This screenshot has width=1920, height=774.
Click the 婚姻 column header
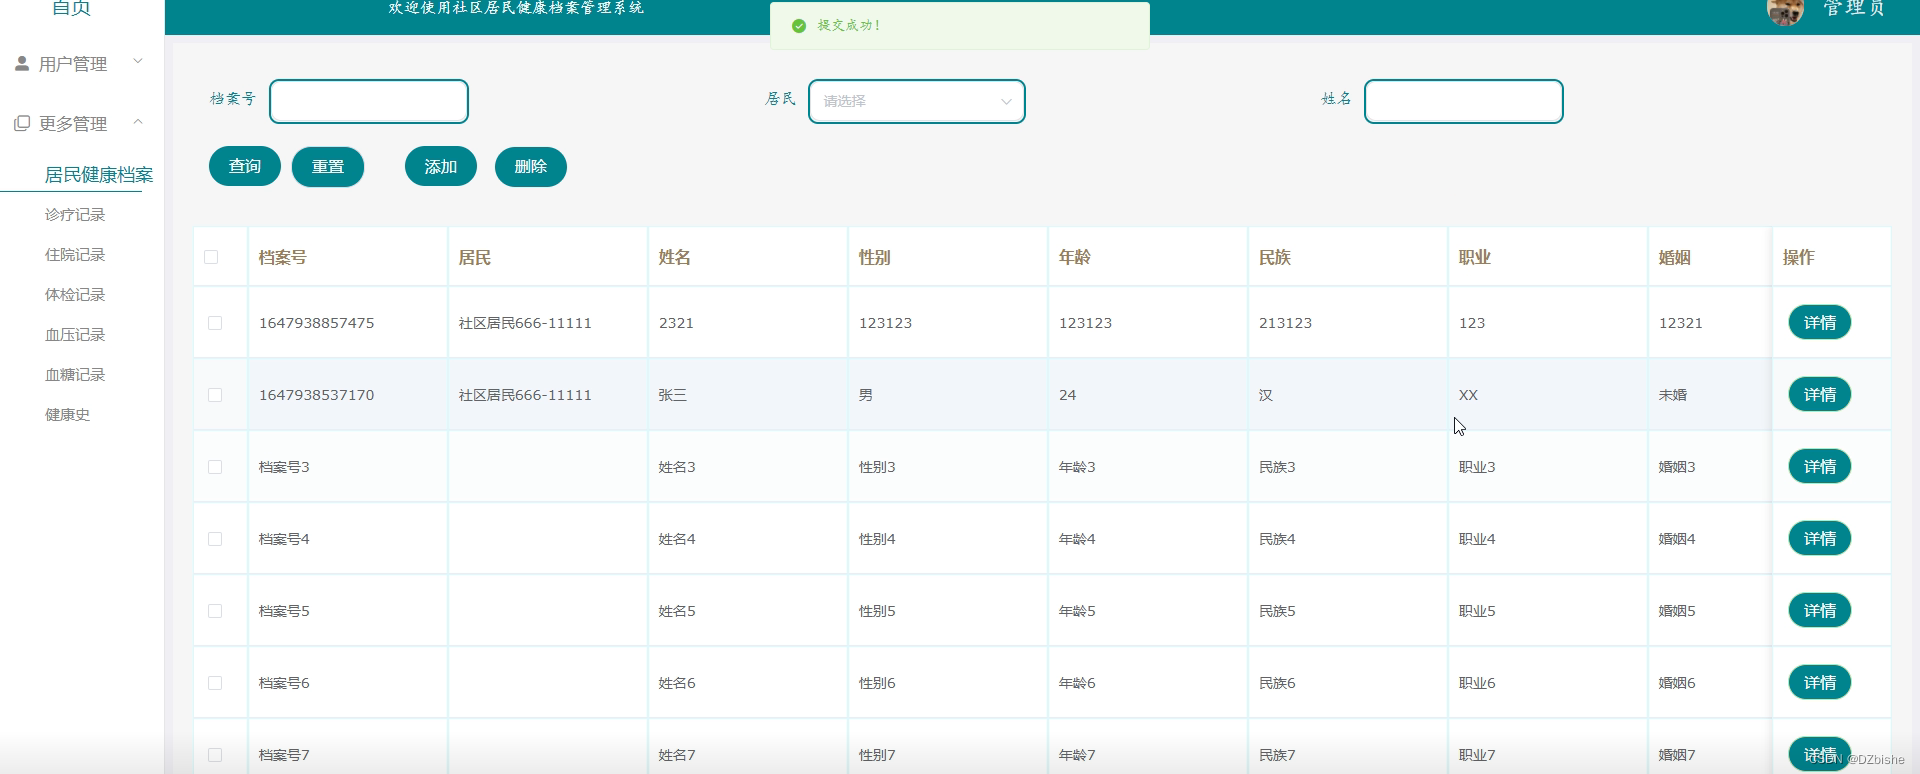pos(1675,258)
